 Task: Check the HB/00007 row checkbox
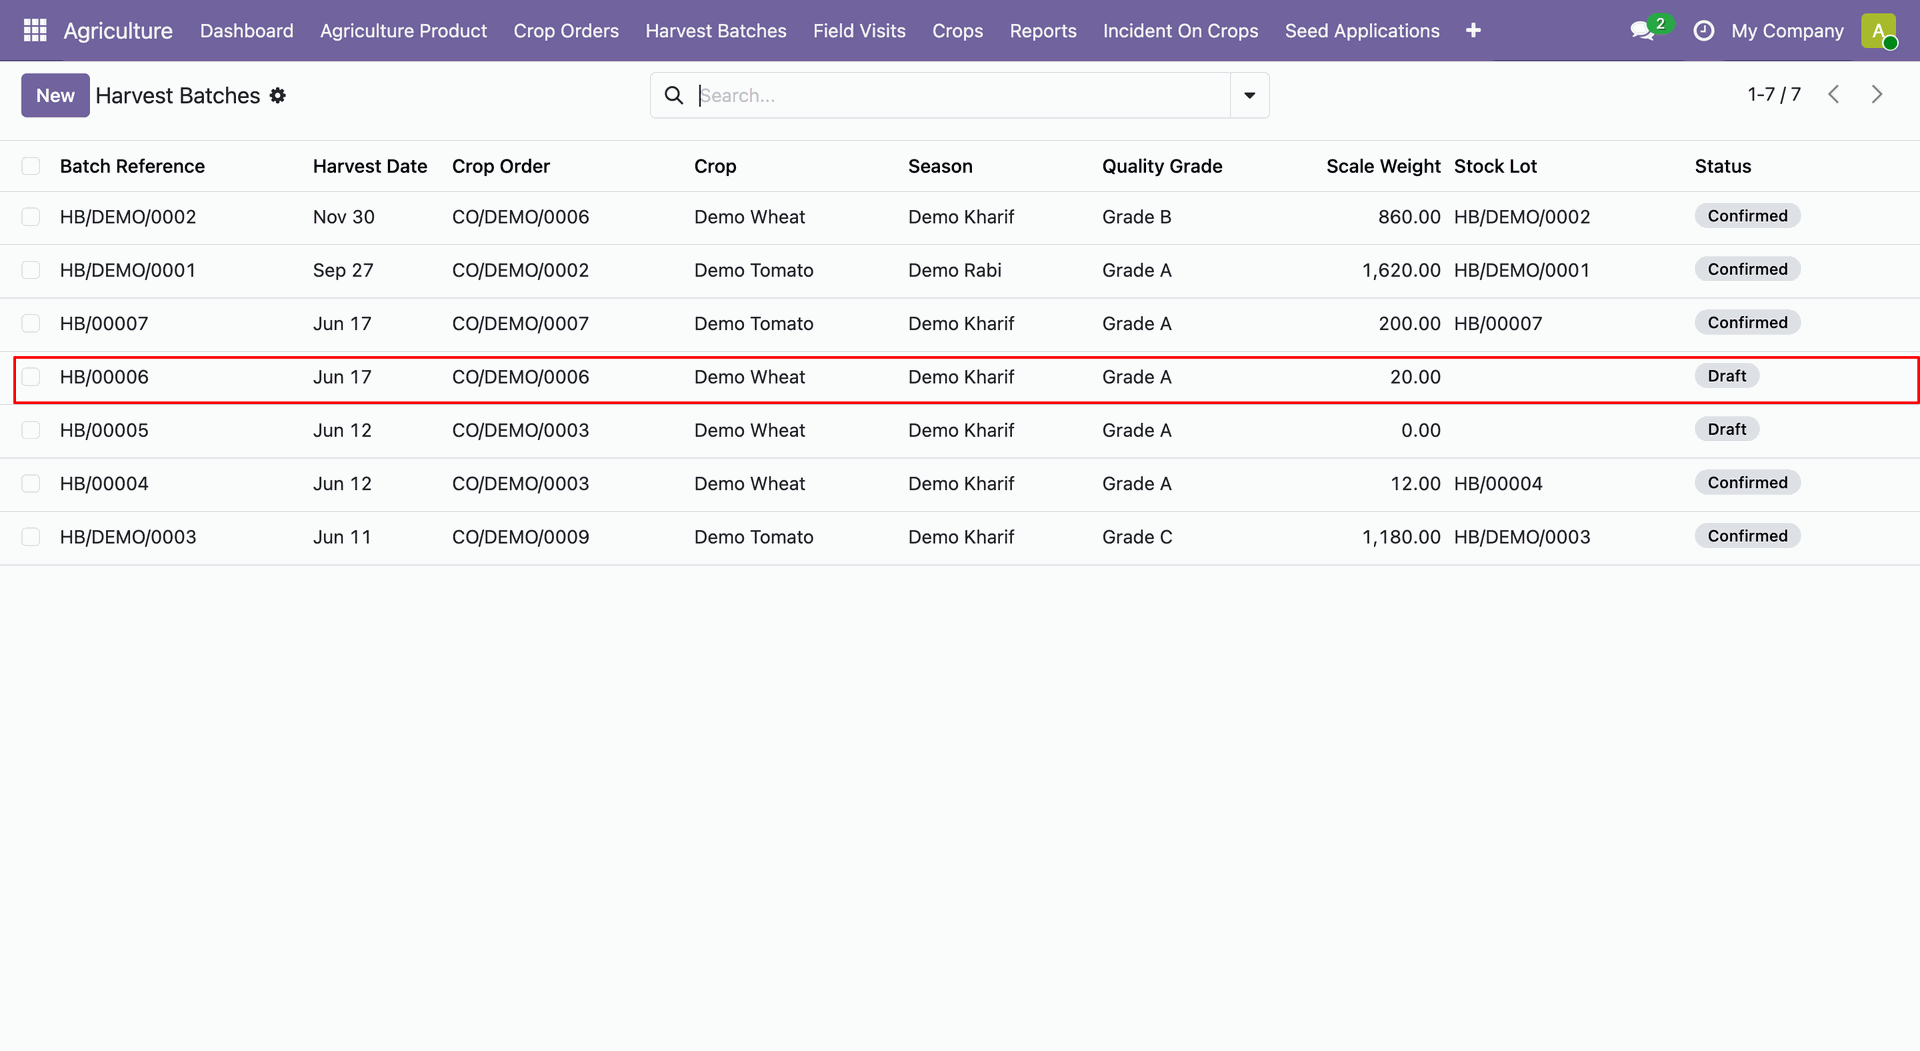coord(31,323)
